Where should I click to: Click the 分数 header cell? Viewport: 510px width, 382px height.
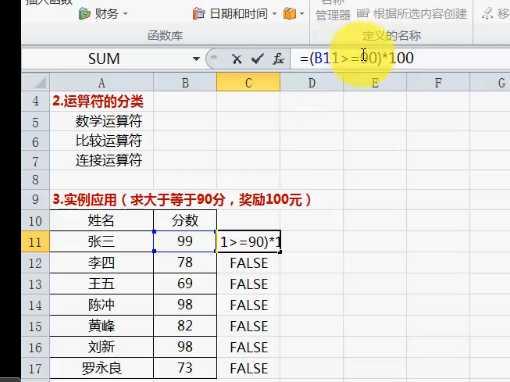click(185, 220)
